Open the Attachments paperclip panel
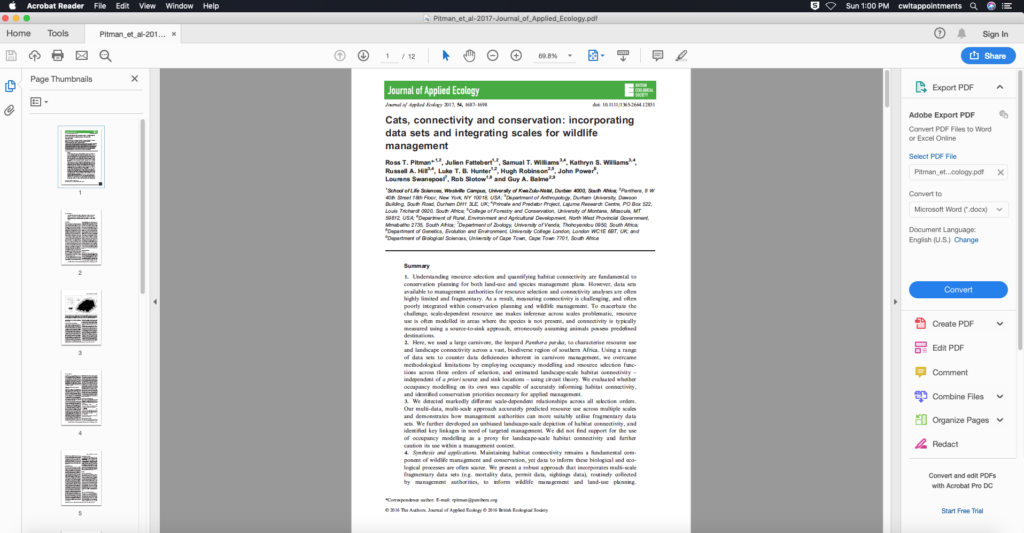This screenshot has width=1024, height=533. (10, 110)
